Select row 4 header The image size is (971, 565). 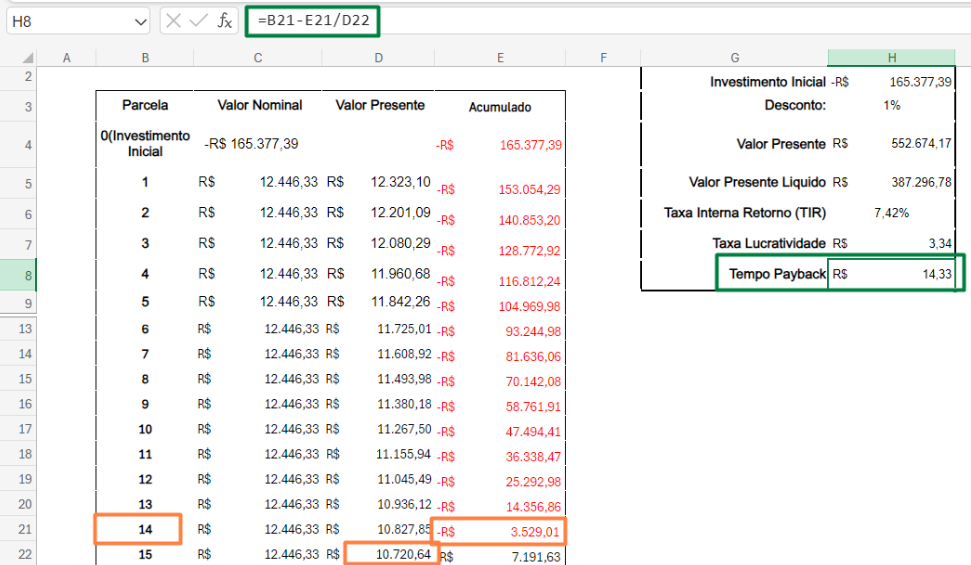click(19, 145)
